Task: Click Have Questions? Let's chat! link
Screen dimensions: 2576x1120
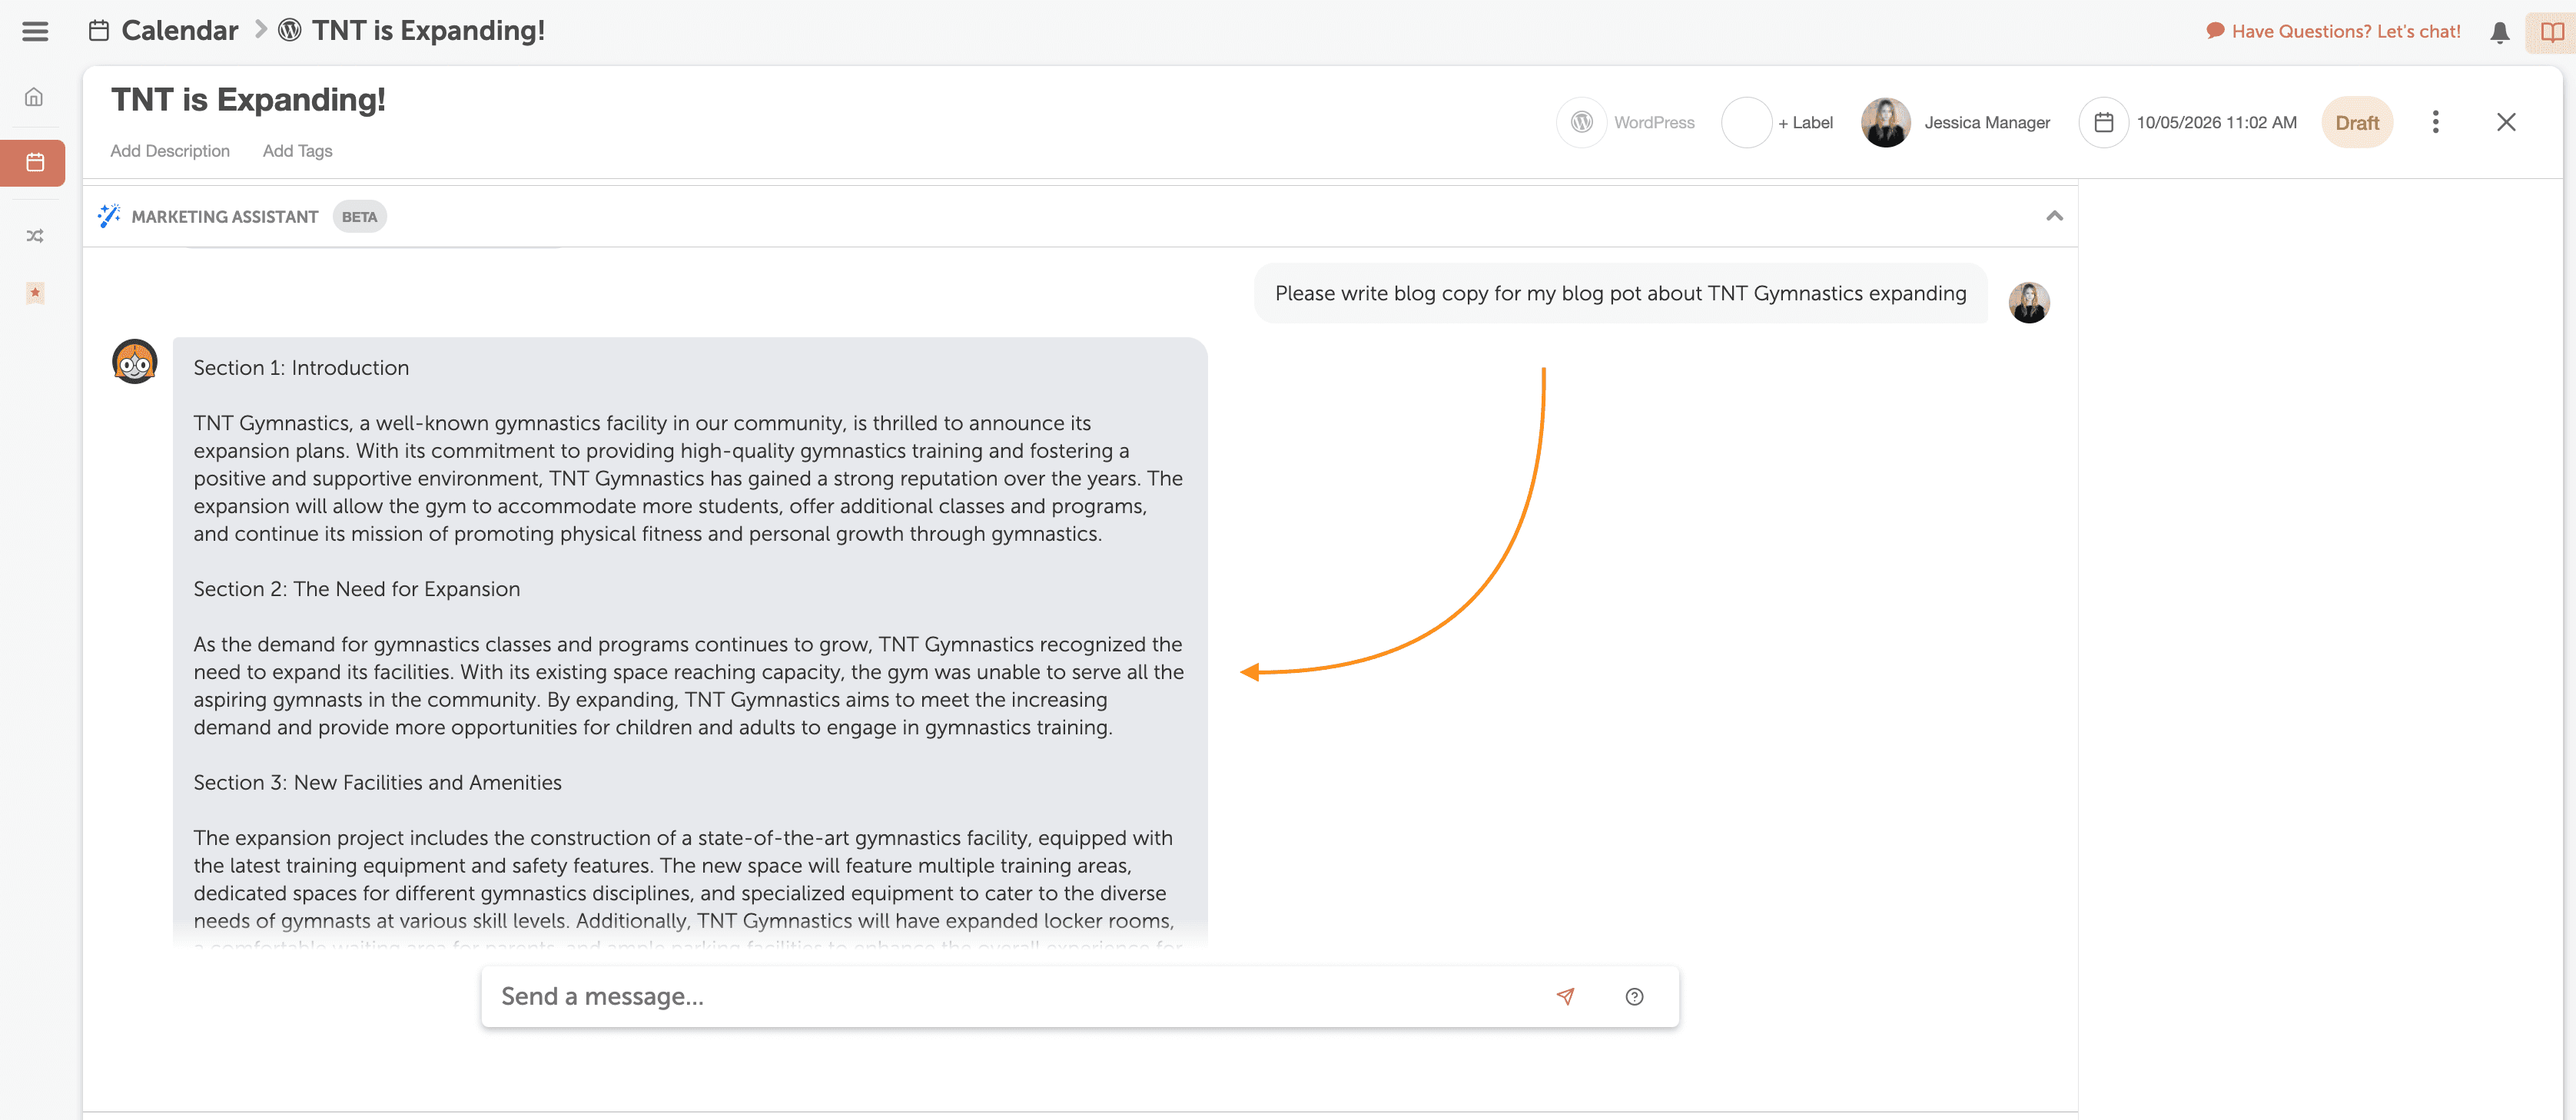Action: 2344,32
